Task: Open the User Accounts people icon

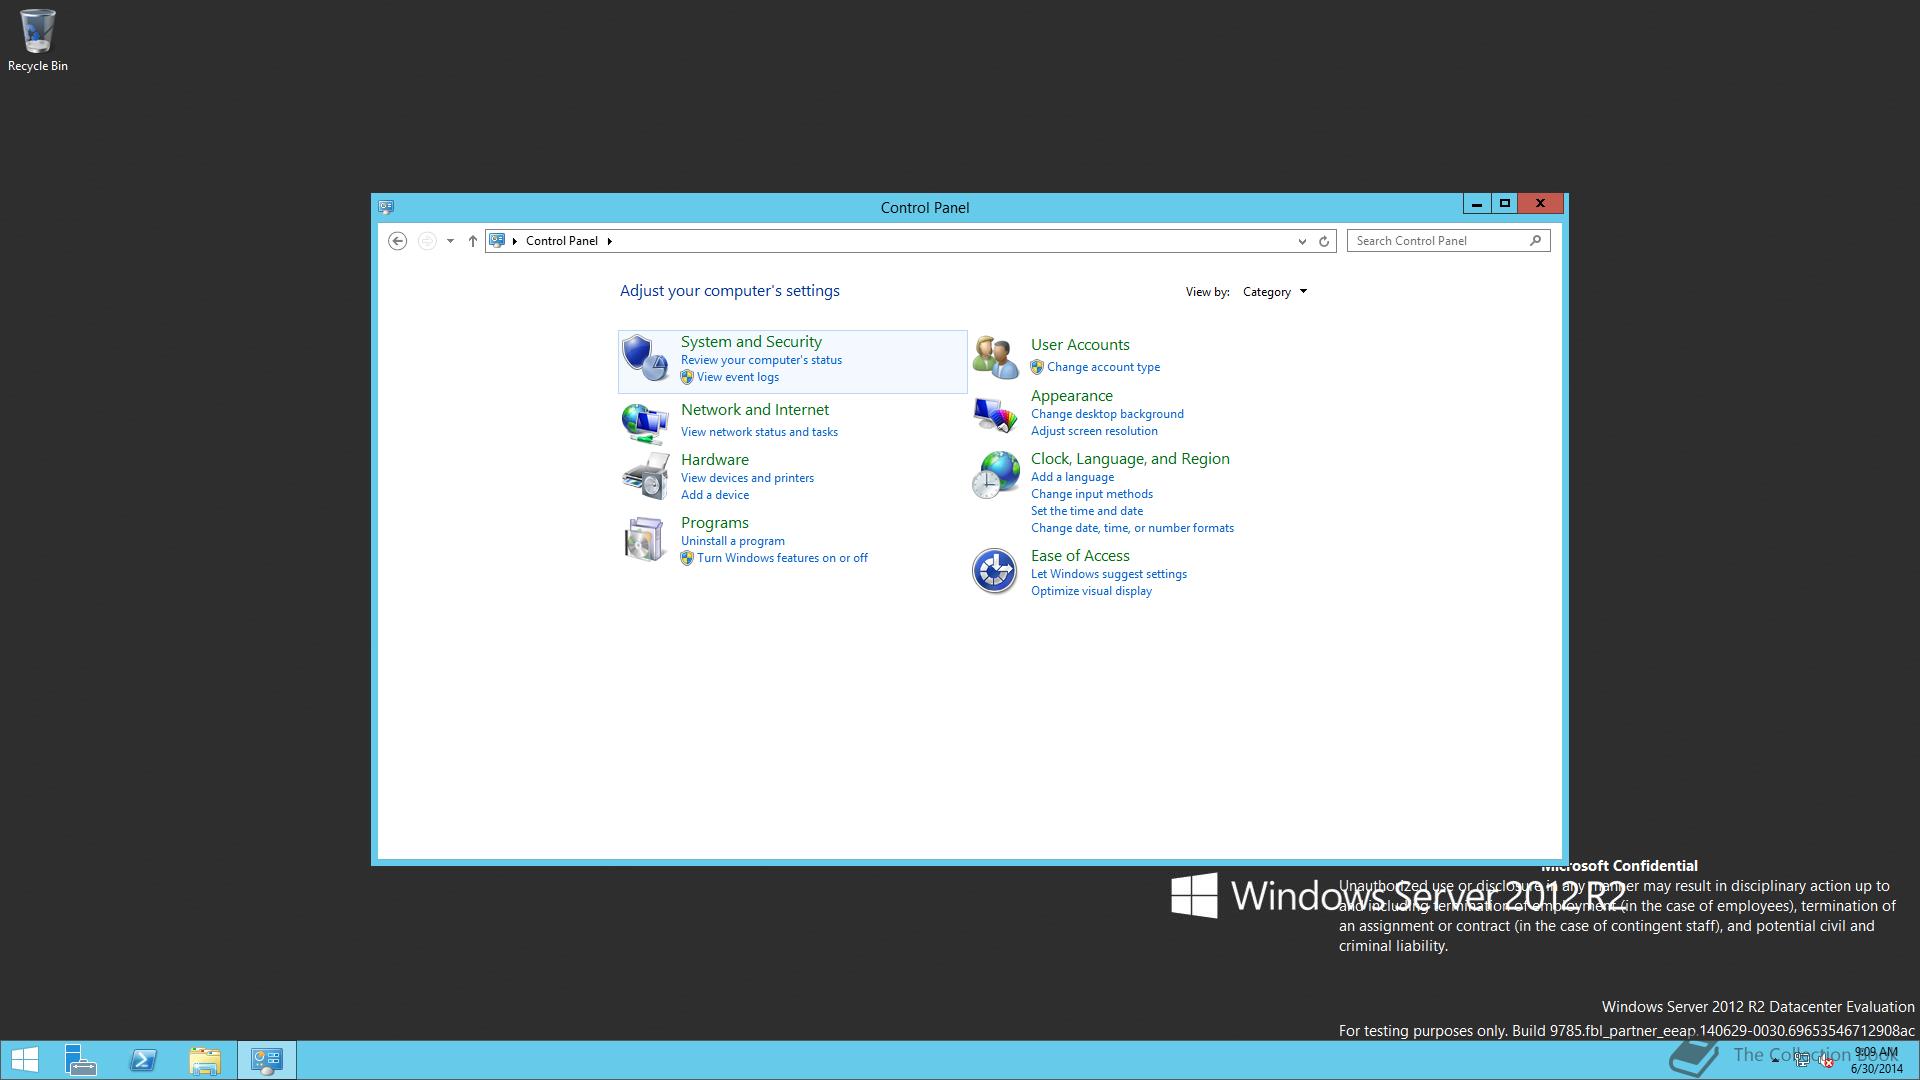Action: pyautogui.click(x=995, y=358)
